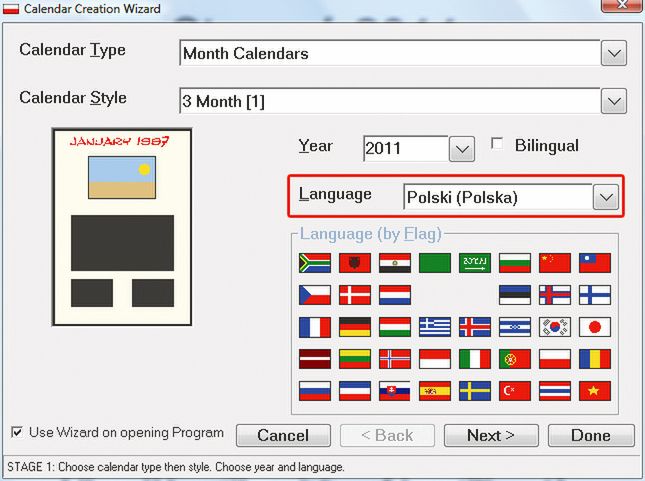Choose the Albanian flag
The image size is (645, 481).
tap(355, 263)
